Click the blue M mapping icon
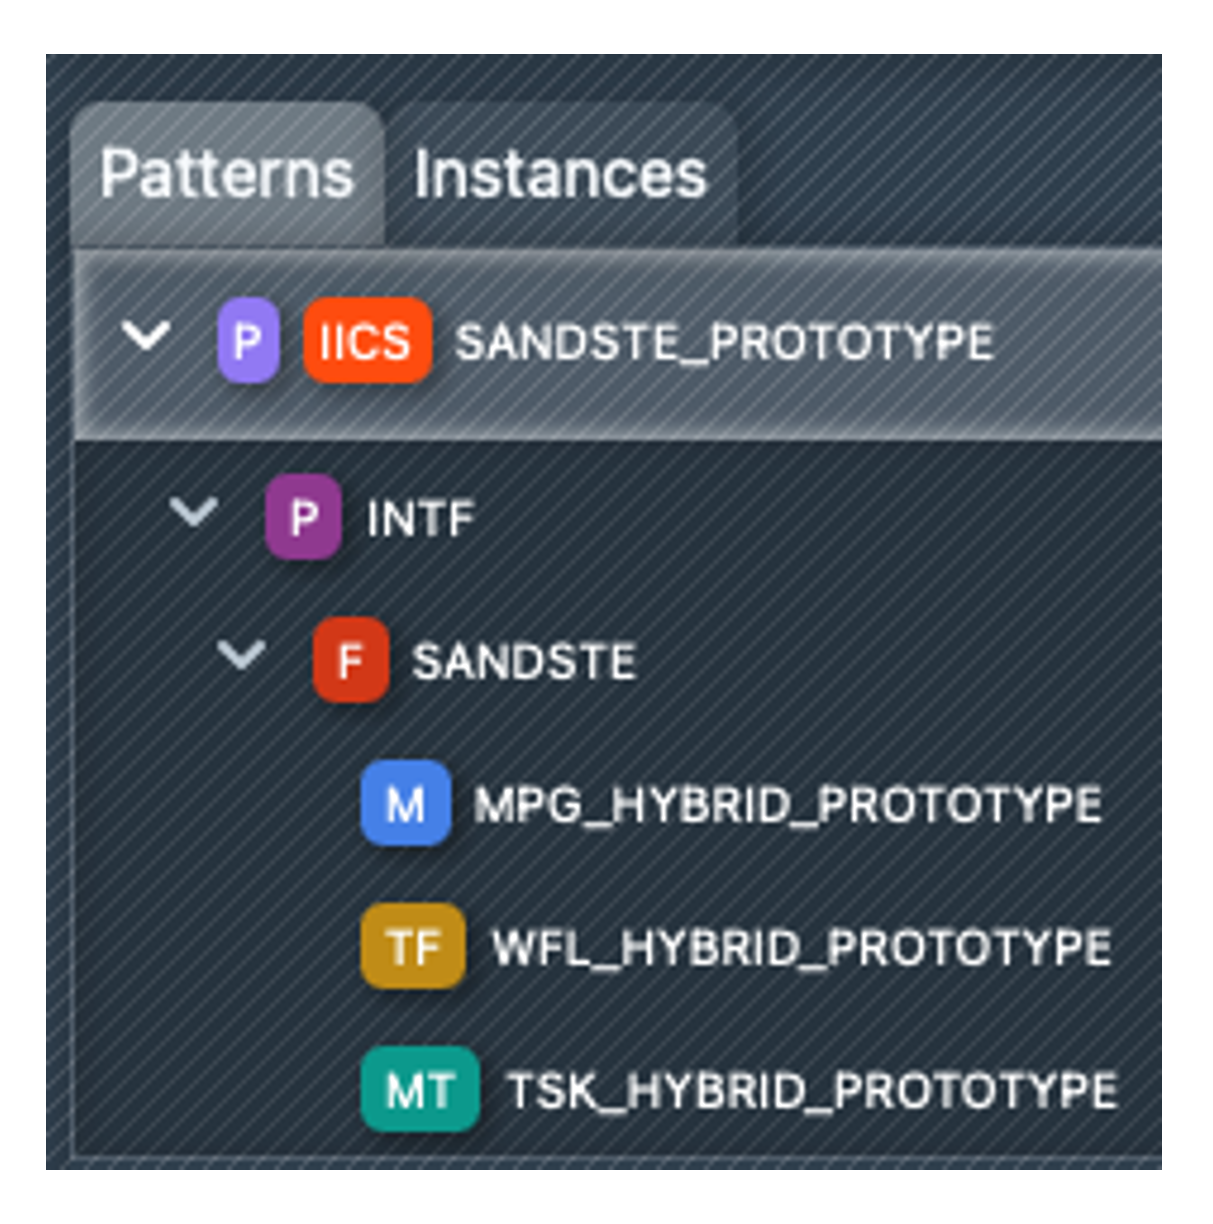 coord(405,804)
